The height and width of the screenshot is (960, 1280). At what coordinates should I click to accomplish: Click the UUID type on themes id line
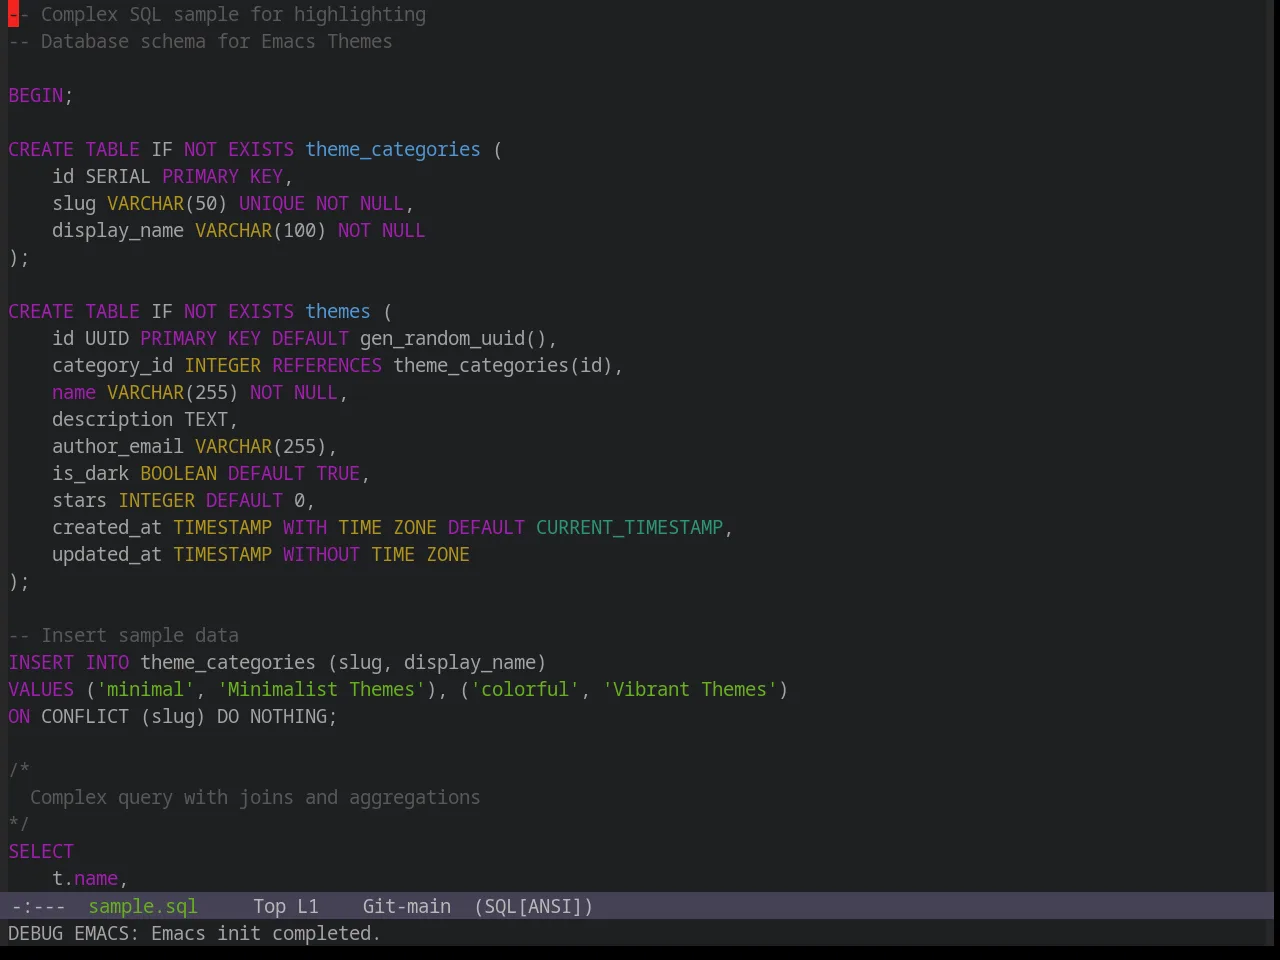[107, 338]
